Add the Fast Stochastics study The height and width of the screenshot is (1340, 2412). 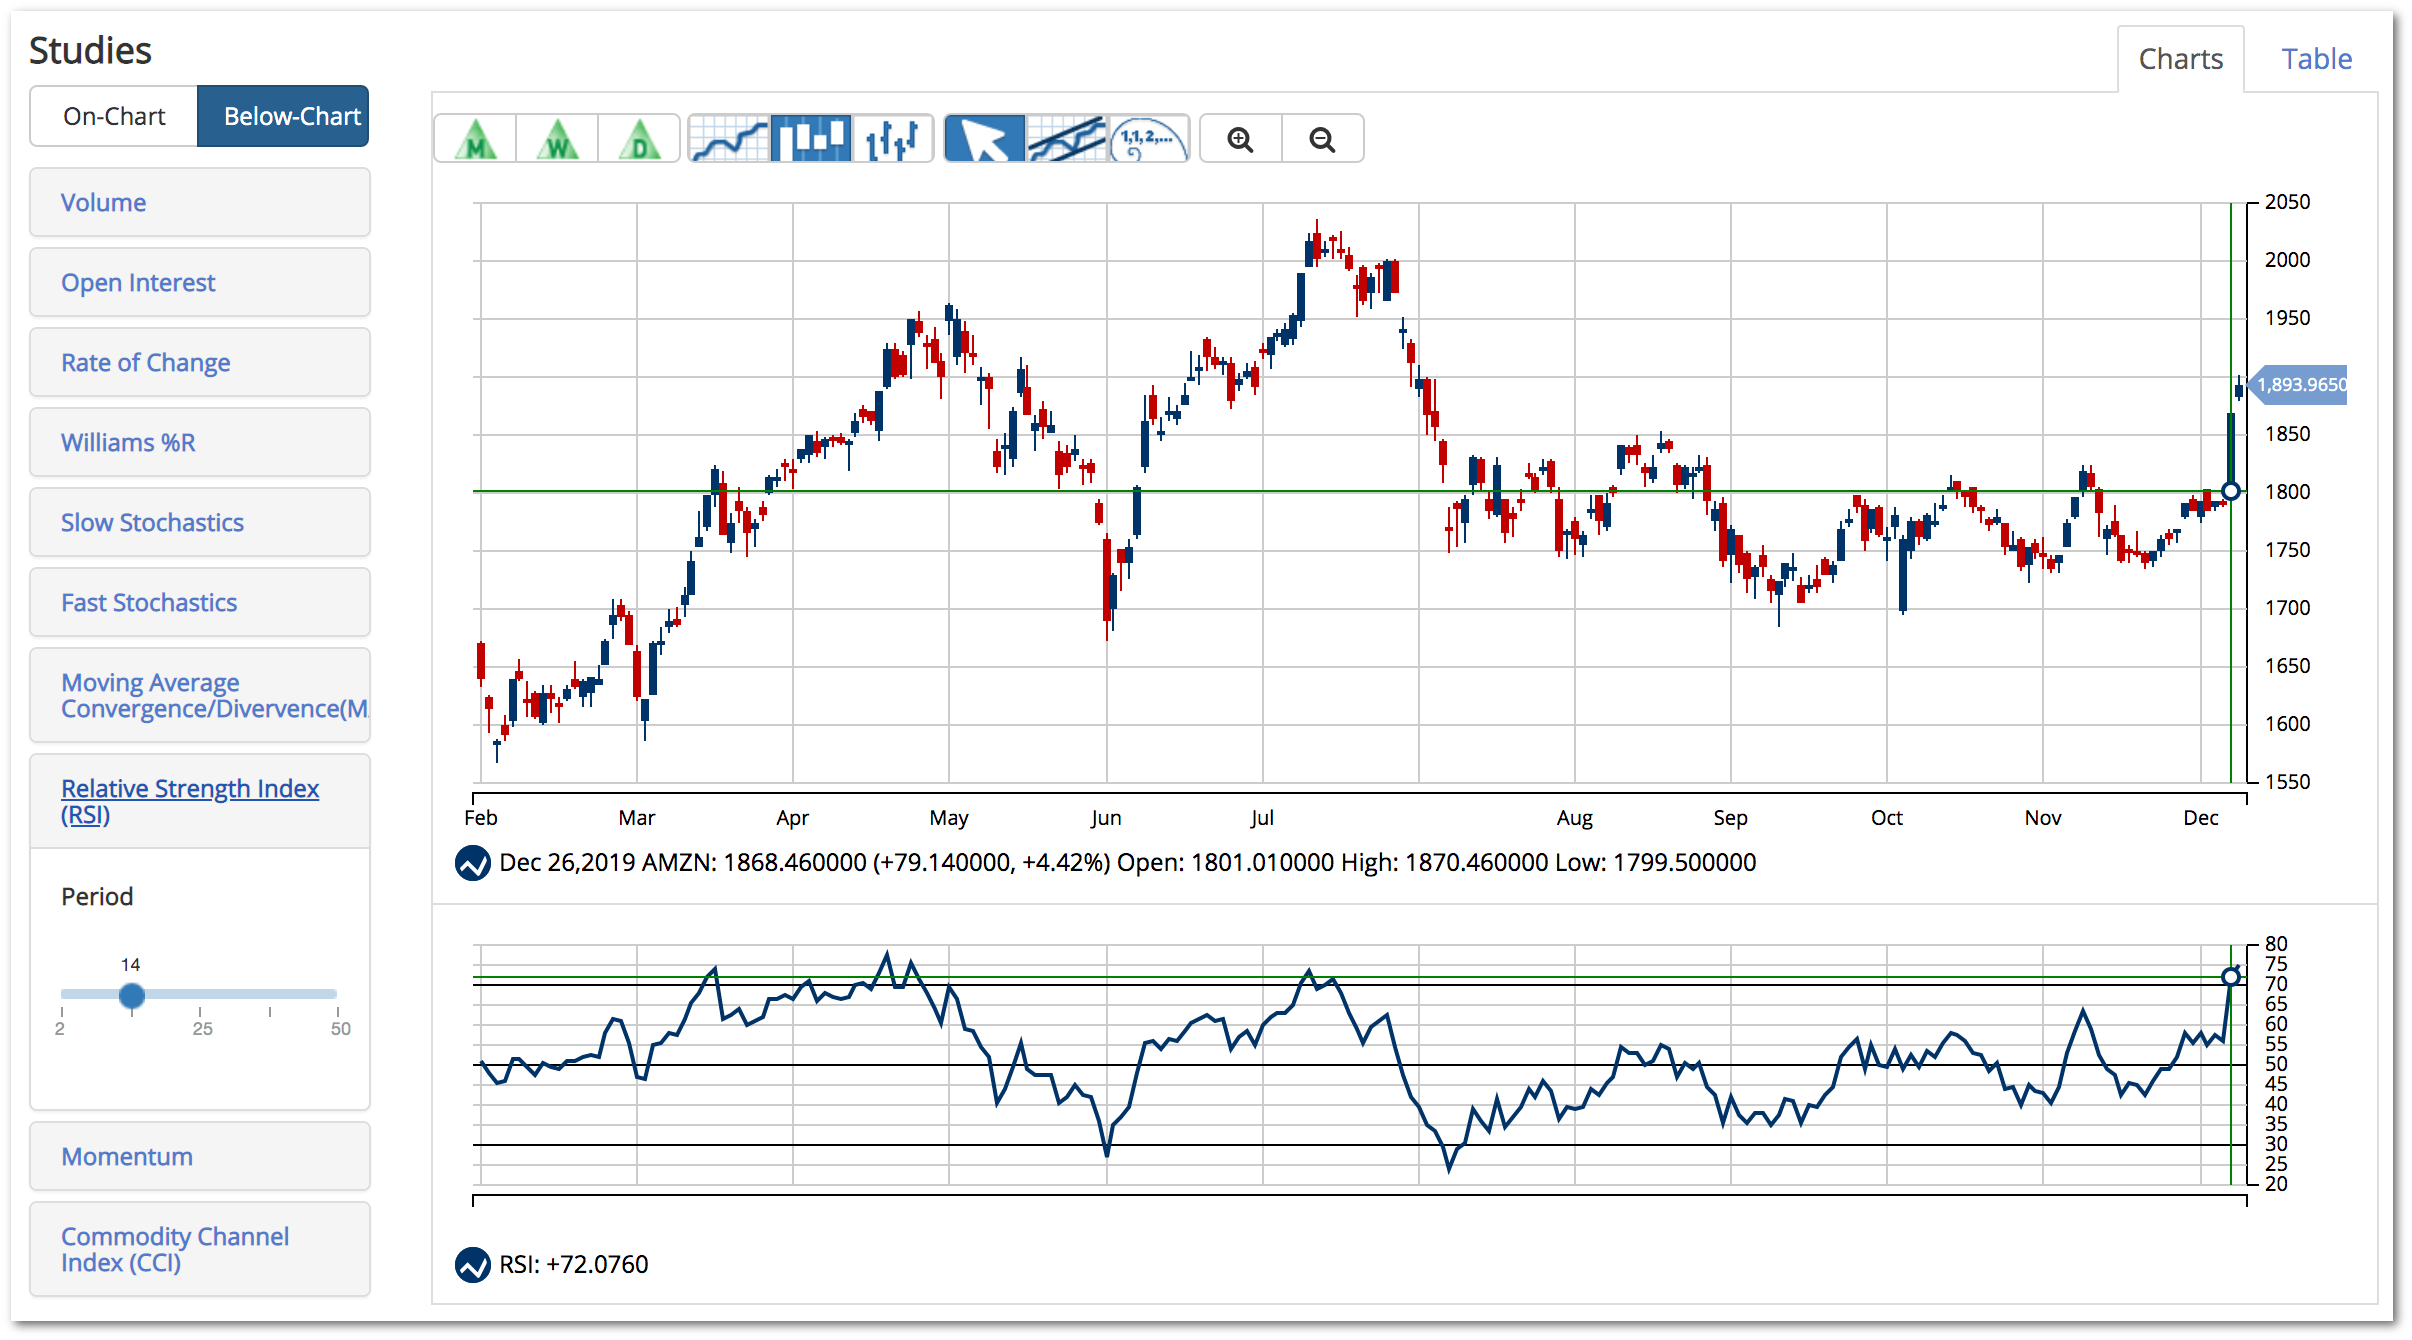click(200, 602)
